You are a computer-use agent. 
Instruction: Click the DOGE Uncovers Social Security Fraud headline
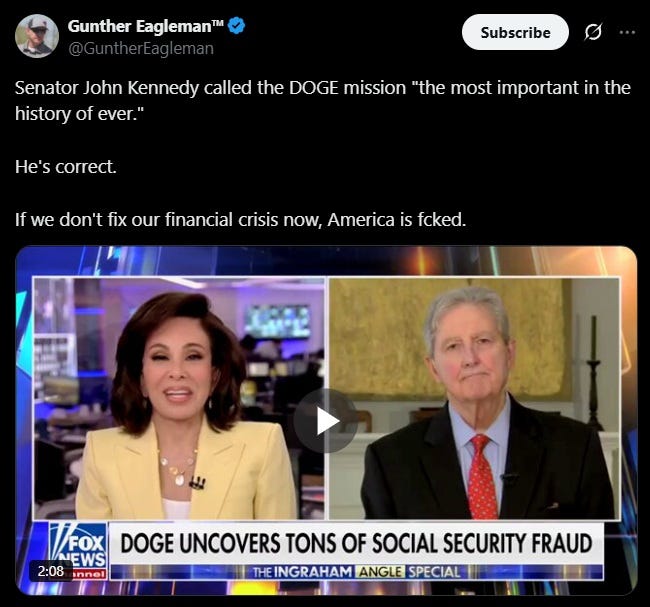click(x=356, y=543)
